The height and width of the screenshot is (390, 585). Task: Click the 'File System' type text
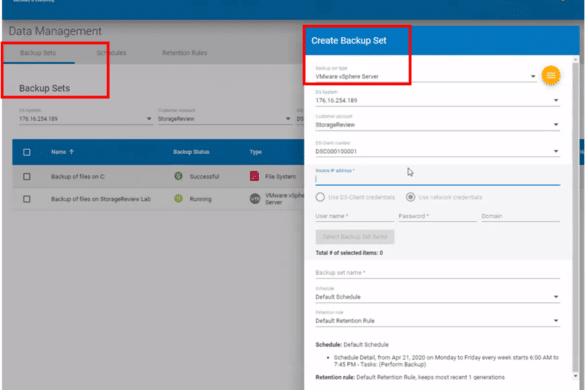point(281,176)
